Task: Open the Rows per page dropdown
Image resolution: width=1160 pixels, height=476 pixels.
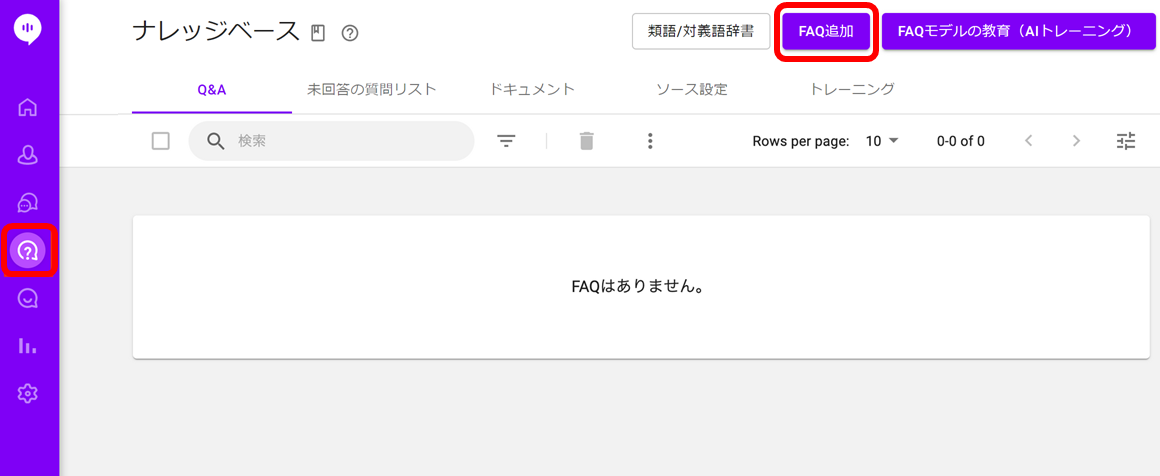Action: (x=882, y=141)
